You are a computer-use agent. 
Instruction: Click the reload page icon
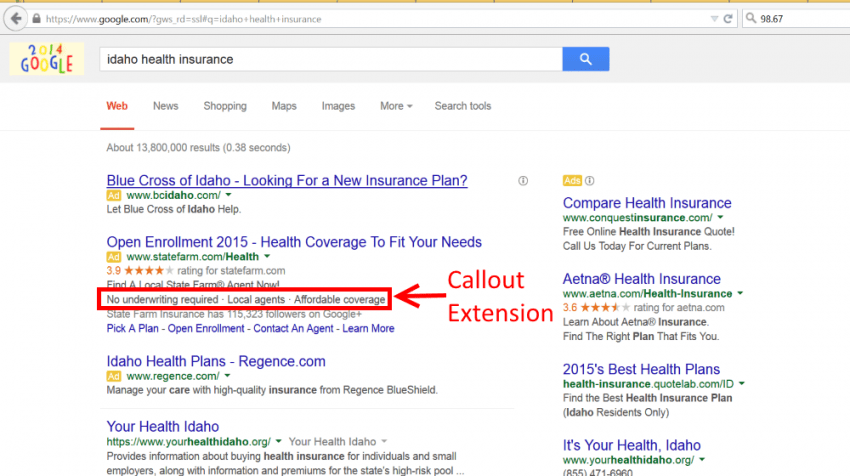pyautogui.click(x=728, y=19)
